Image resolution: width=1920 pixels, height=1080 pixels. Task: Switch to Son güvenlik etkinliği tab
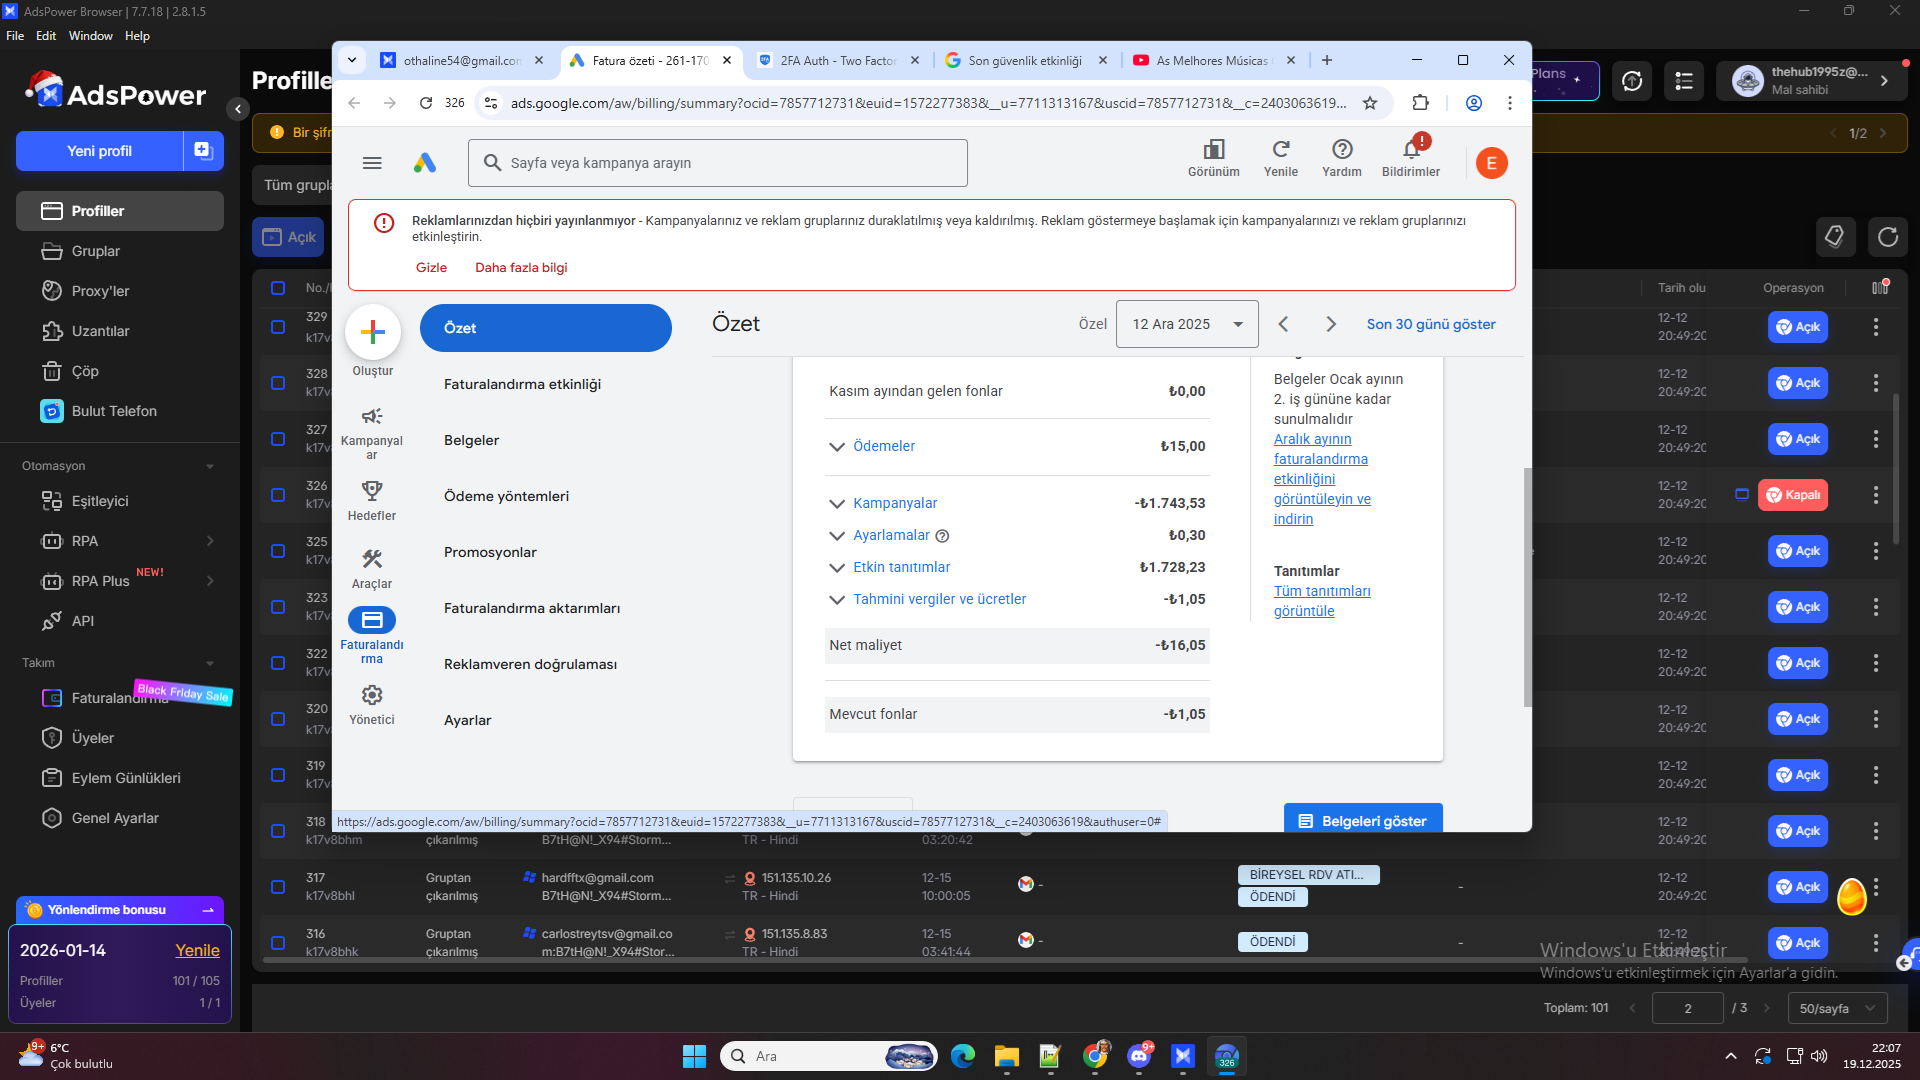(1025, 60)
